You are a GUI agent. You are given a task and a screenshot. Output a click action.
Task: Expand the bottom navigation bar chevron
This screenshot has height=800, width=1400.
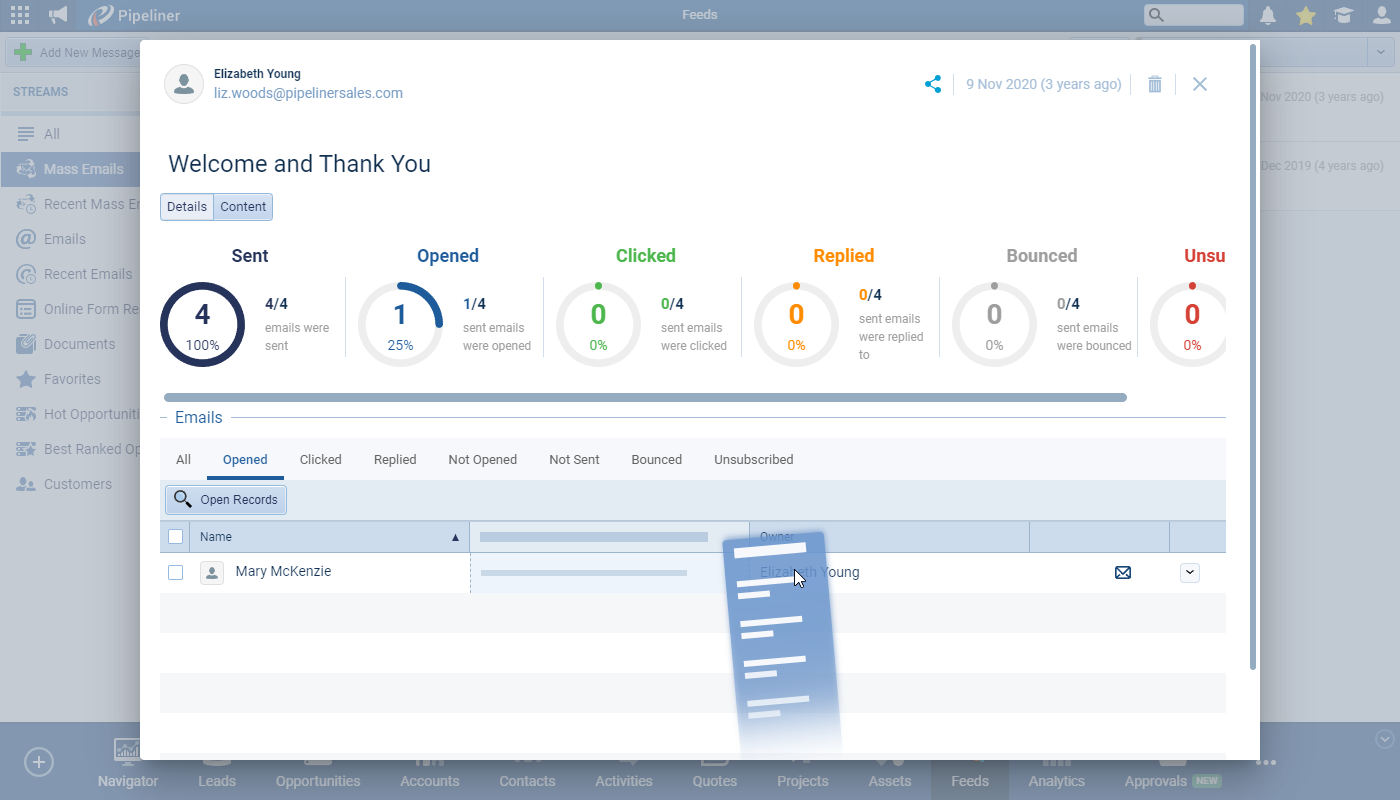pyautogui.click(x=1384, y=739)
